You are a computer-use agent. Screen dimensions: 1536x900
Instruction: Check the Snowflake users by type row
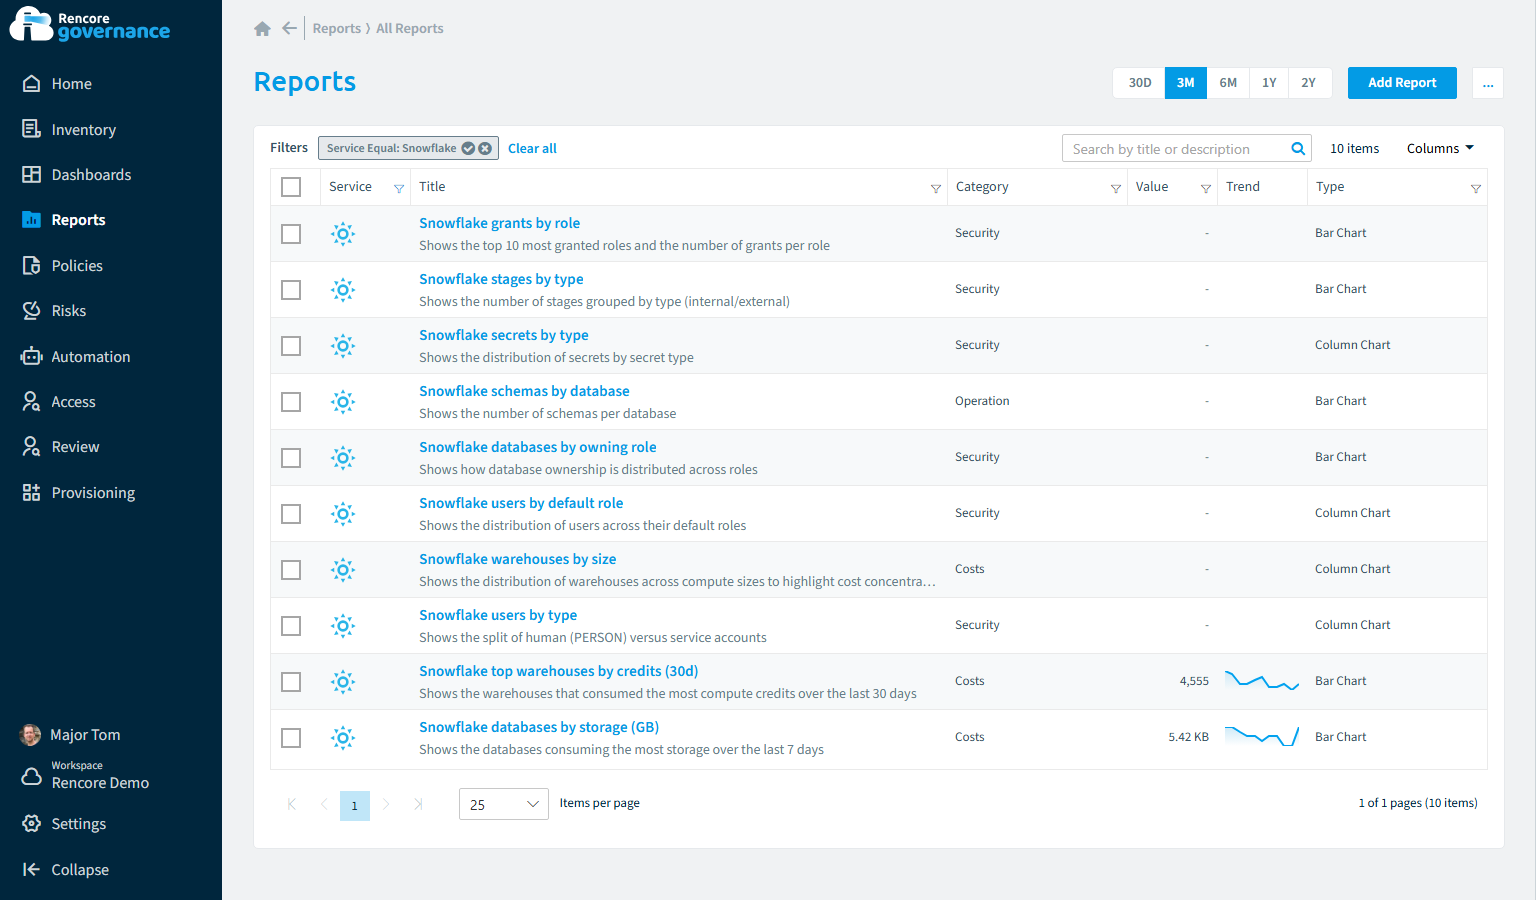291,626
